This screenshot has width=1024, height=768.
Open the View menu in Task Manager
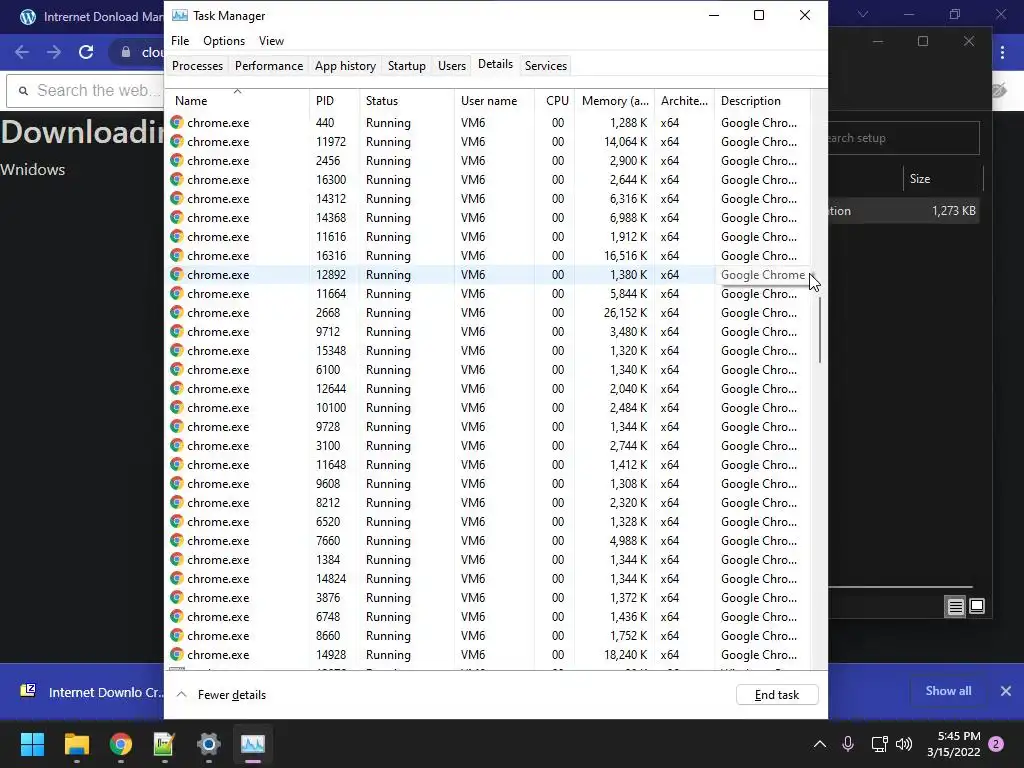pos(271,40)
